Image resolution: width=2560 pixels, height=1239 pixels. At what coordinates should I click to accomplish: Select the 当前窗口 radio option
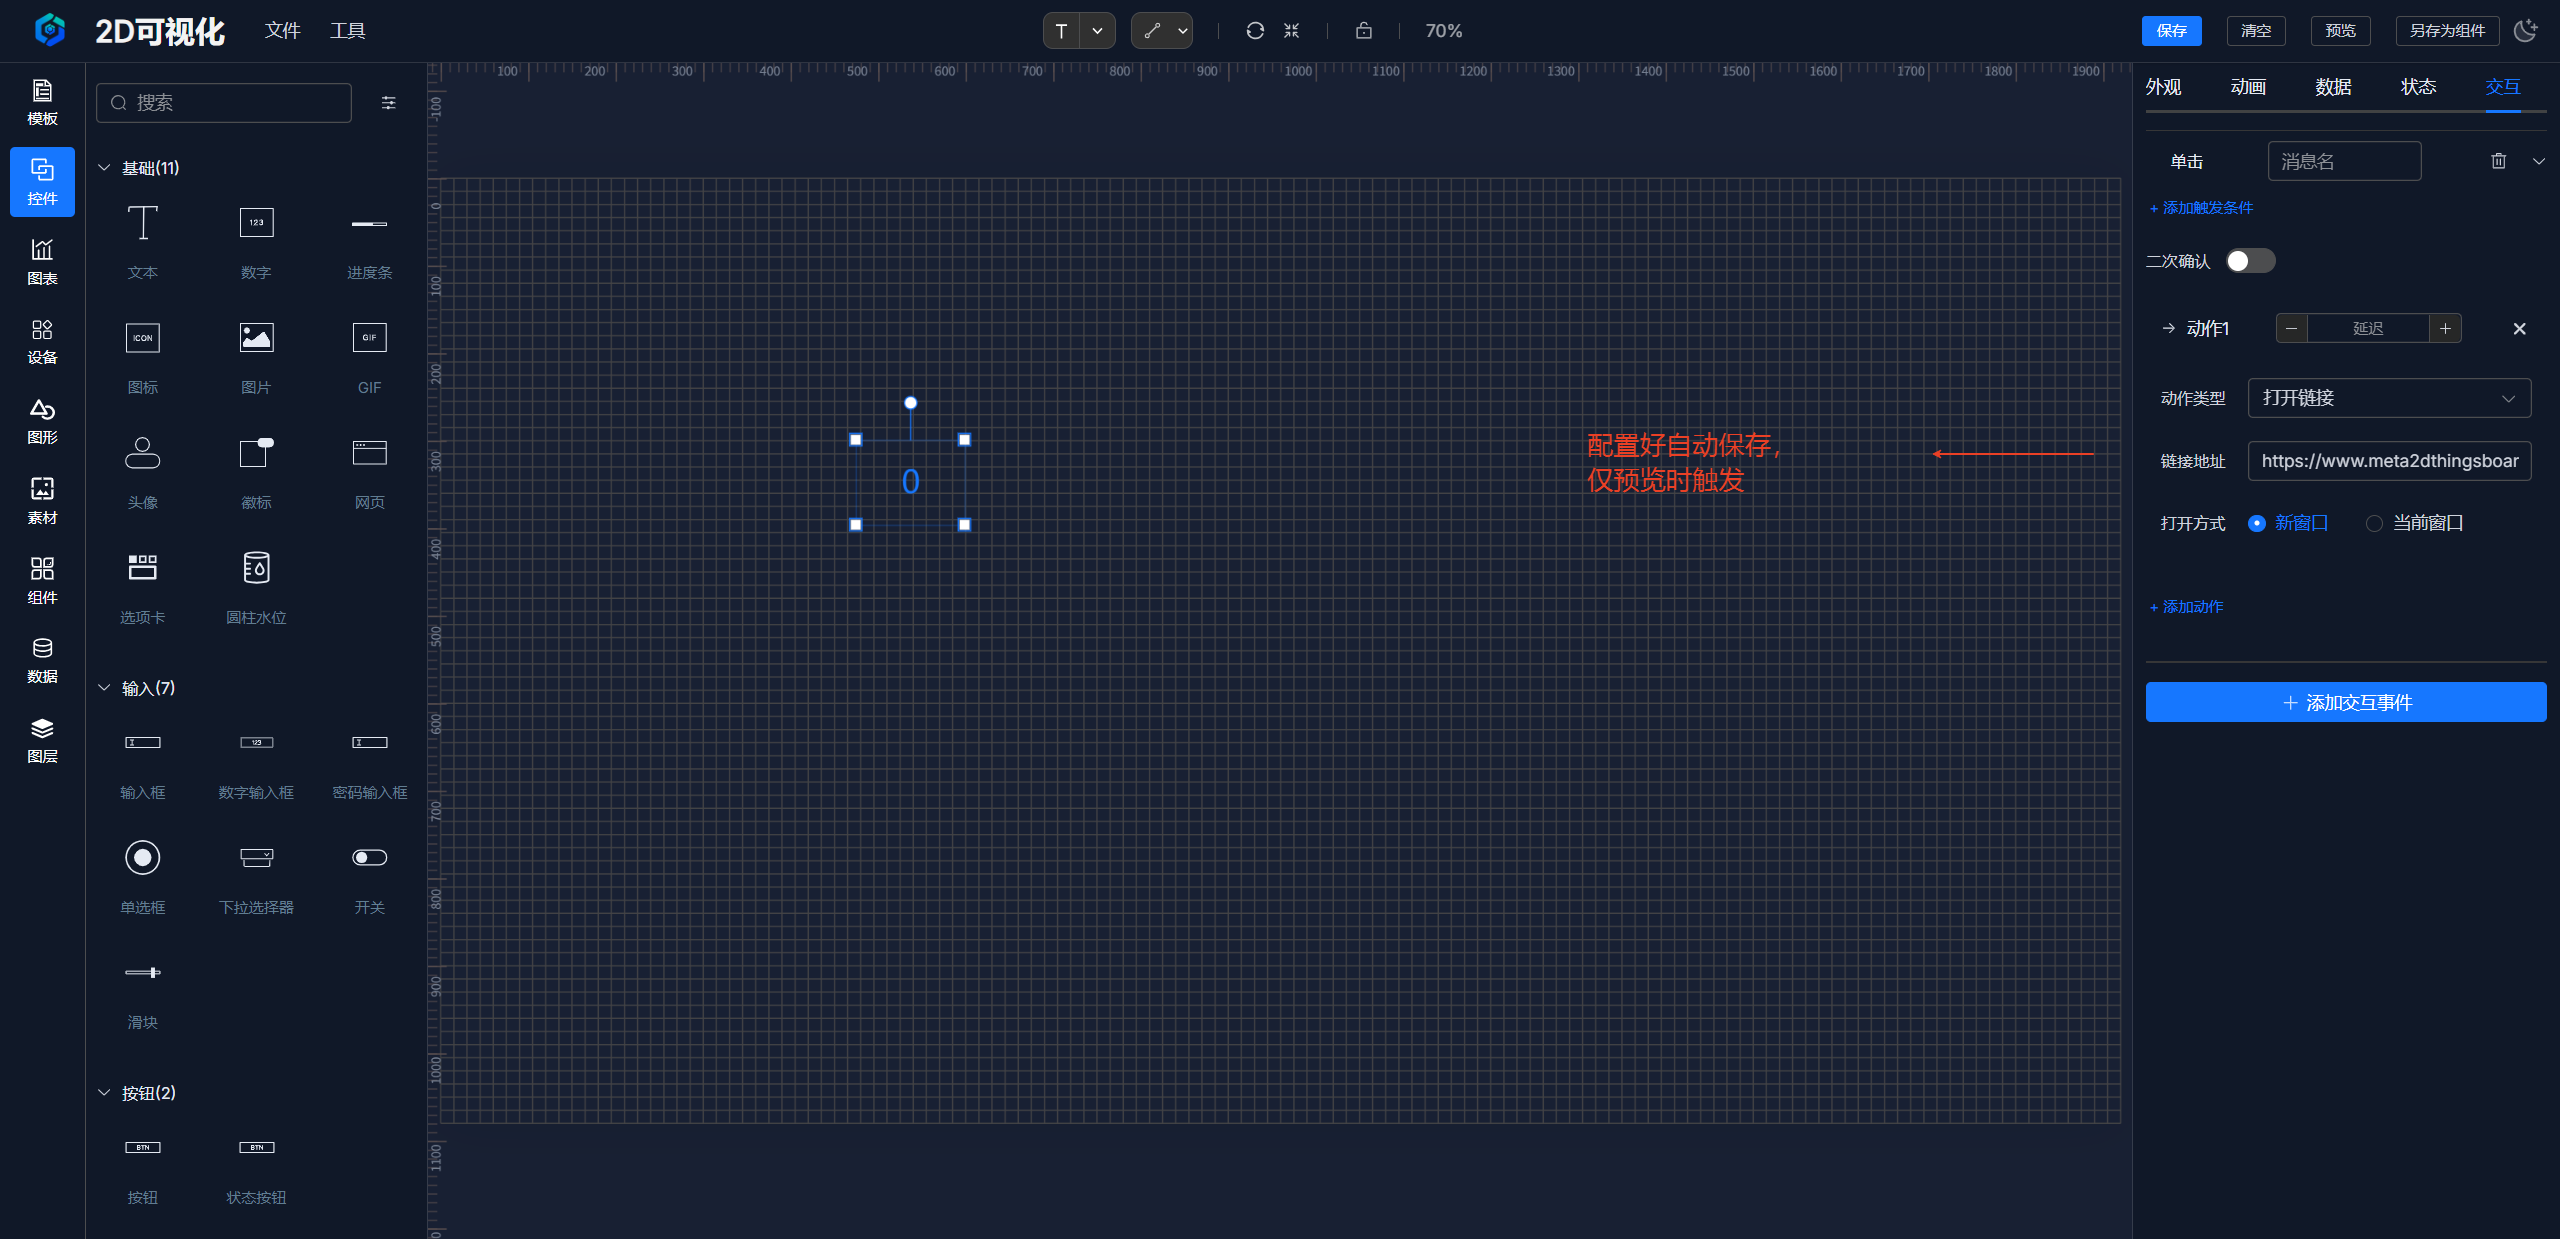pos(2374,523)
